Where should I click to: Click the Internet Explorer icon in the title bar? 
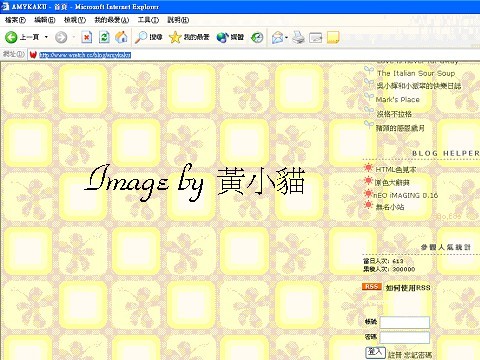coord(5,6)
